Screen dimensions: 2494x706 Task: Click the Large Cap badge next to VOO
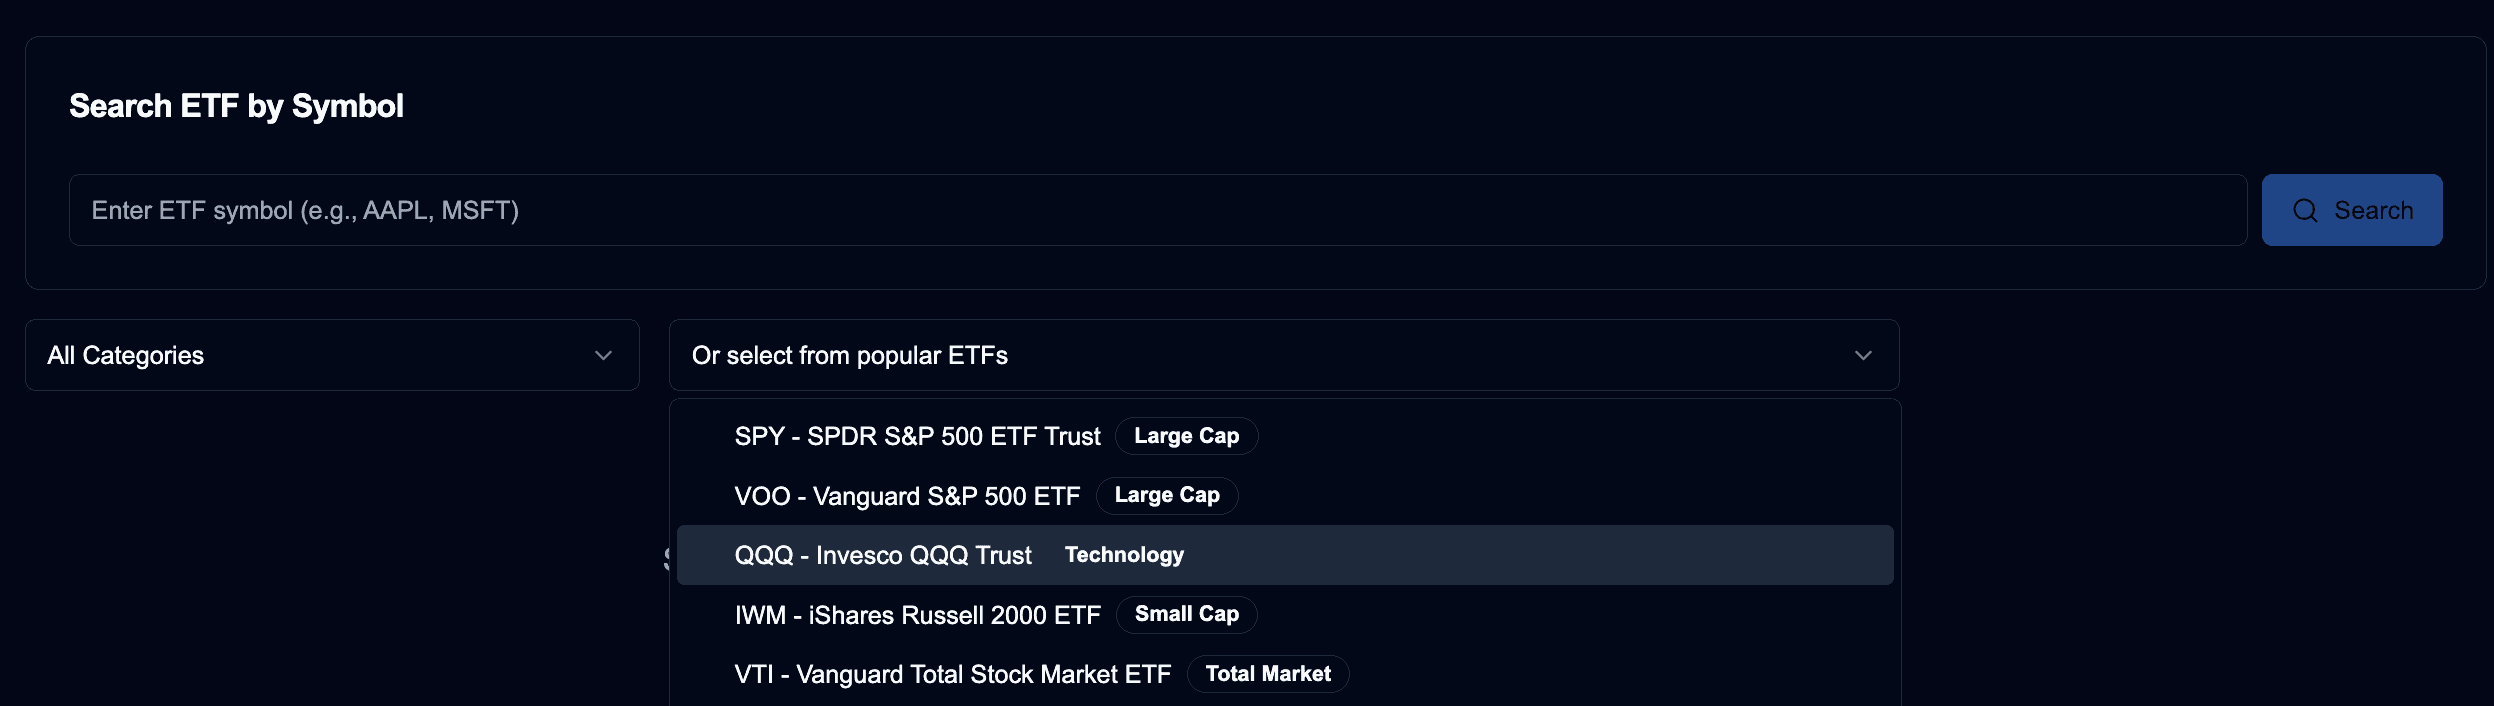(x=1166, y=495)
